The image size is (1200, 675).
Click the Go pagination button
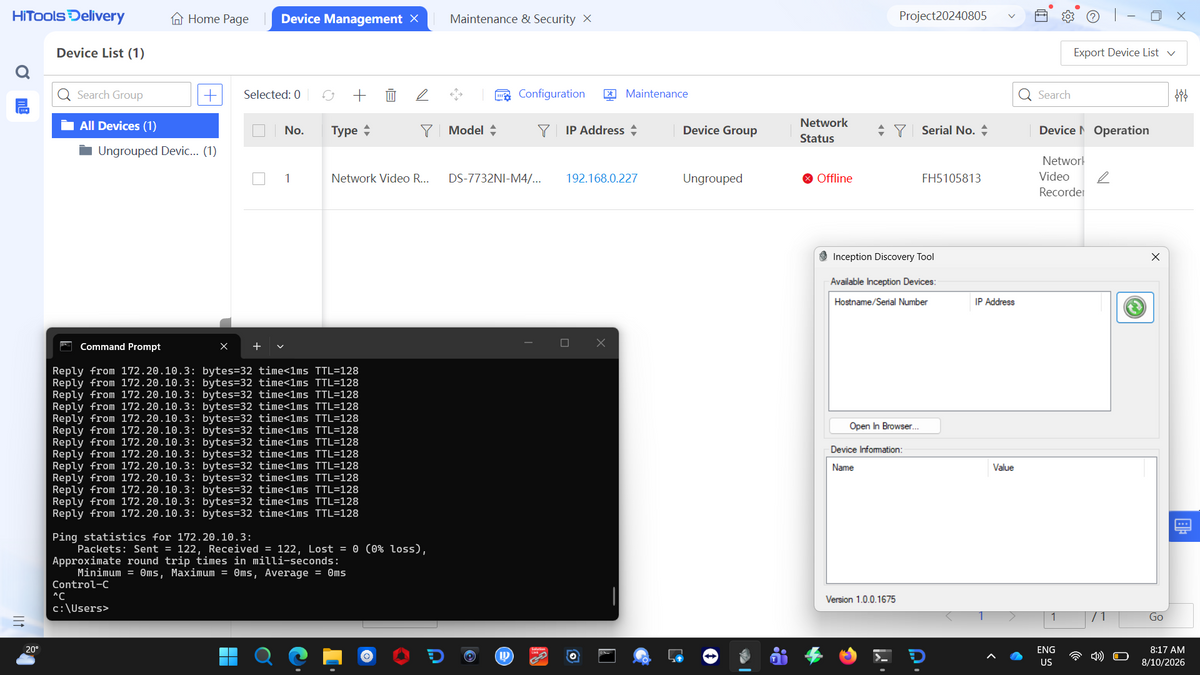(1157, 617)
